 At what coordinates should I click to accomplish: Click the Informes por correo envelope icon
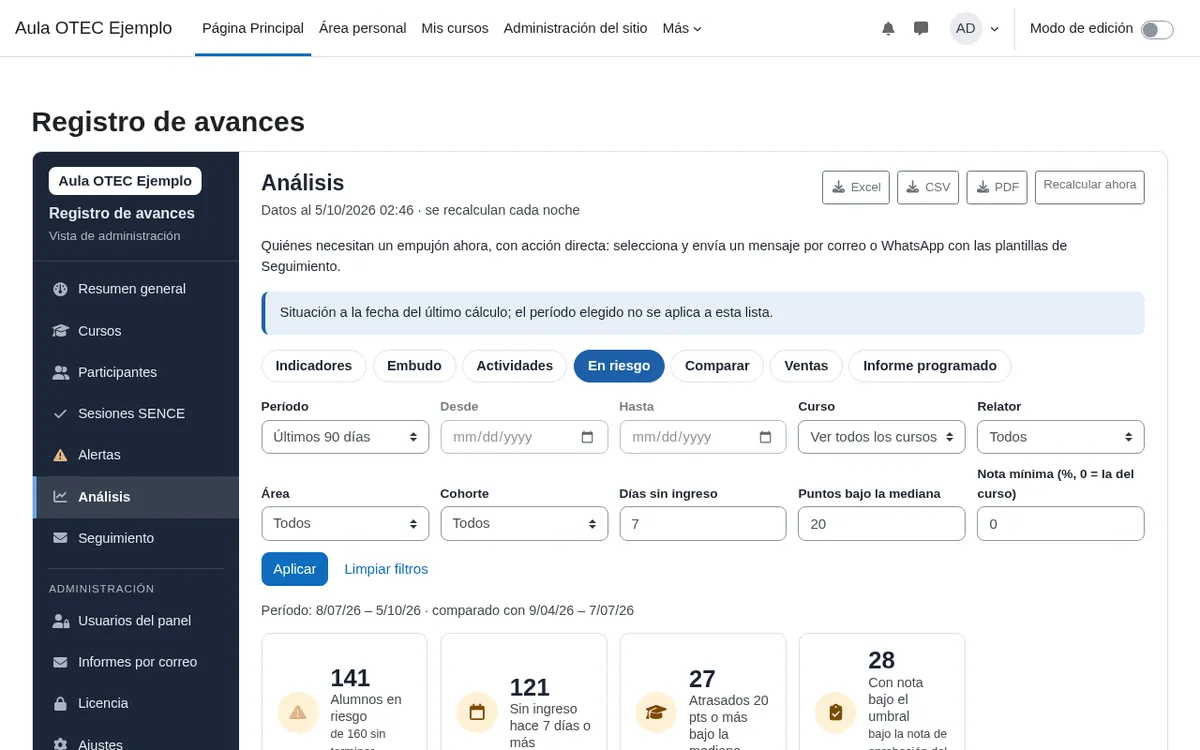pos(60,662)
